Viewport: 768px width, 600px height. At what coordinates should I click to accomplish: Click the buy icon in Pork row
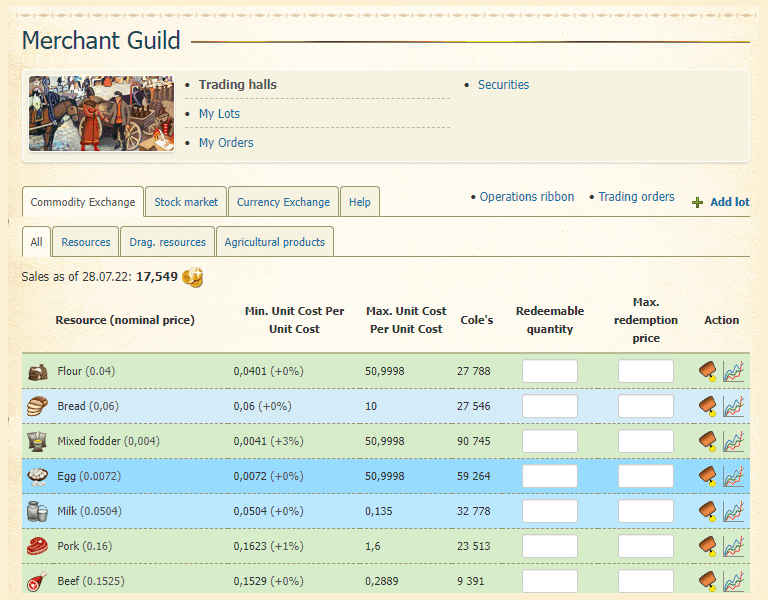(x=707, y=546)
